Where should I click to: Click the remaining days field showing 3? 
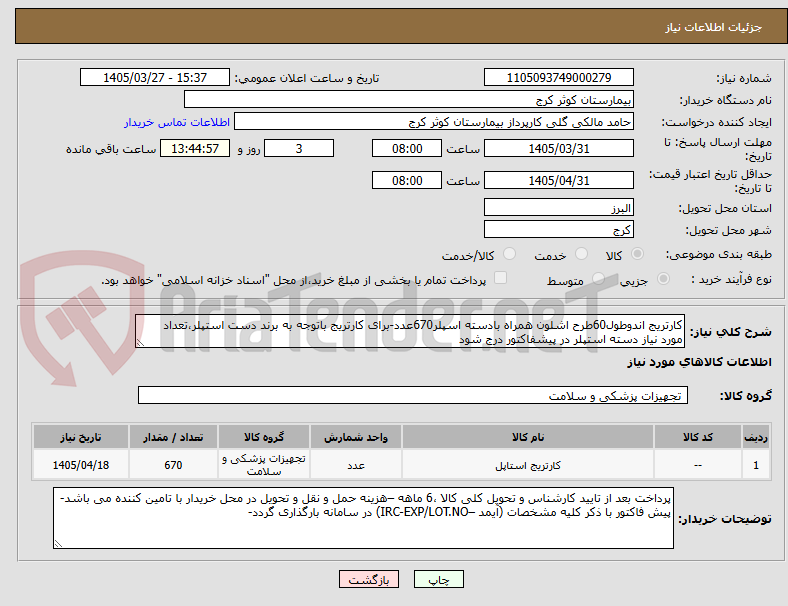click(x=299, y=149)
